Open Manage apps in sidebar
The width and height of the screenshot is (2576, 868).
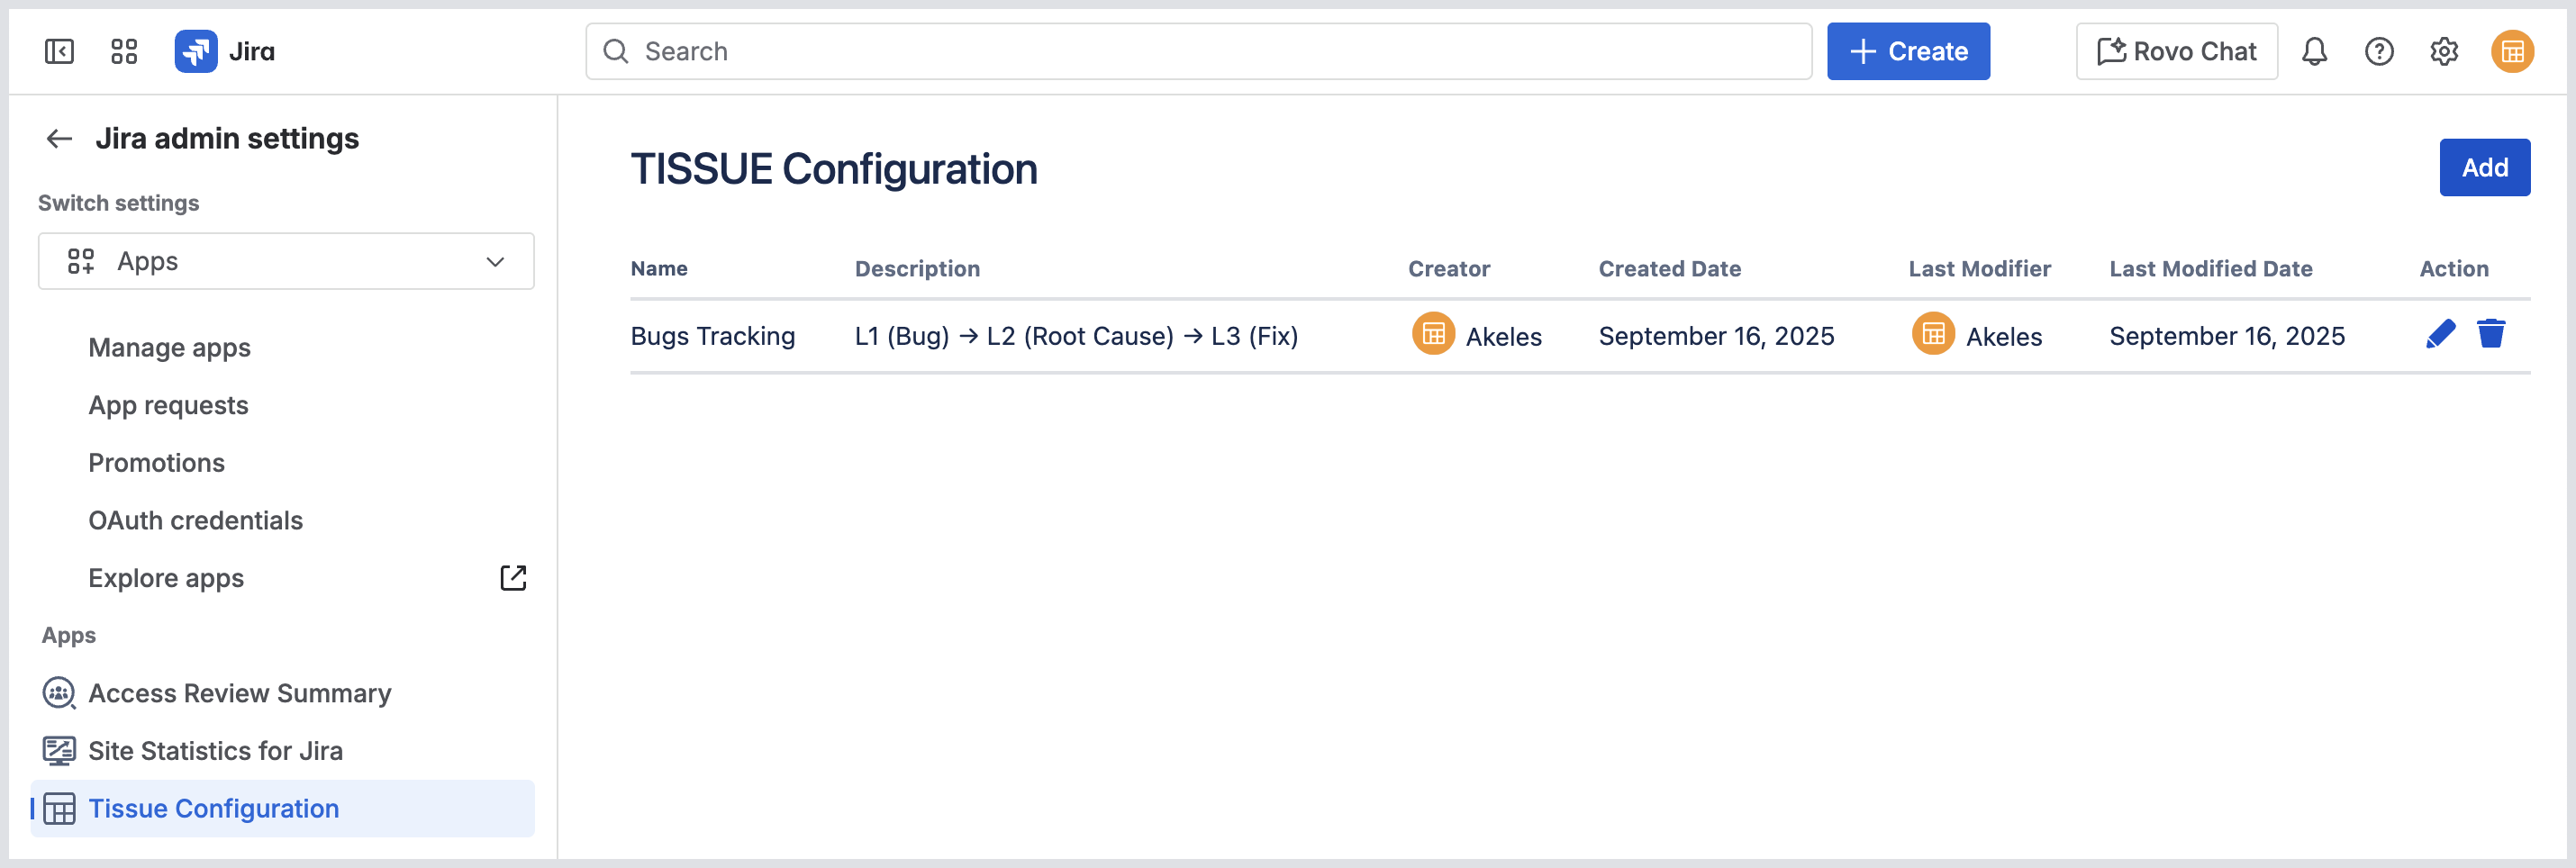169,348
